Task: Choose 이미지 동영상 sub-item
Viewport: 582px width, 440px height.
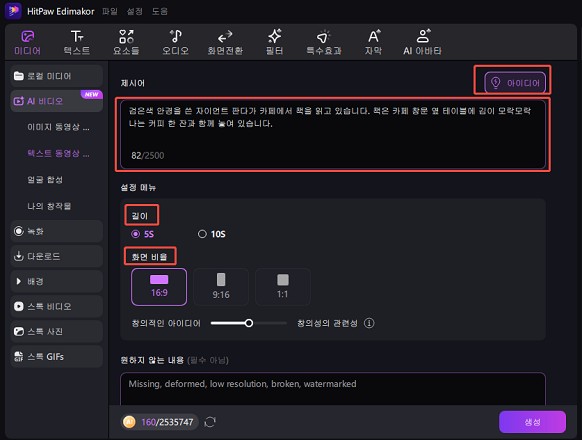Action: tap(58, 127)
